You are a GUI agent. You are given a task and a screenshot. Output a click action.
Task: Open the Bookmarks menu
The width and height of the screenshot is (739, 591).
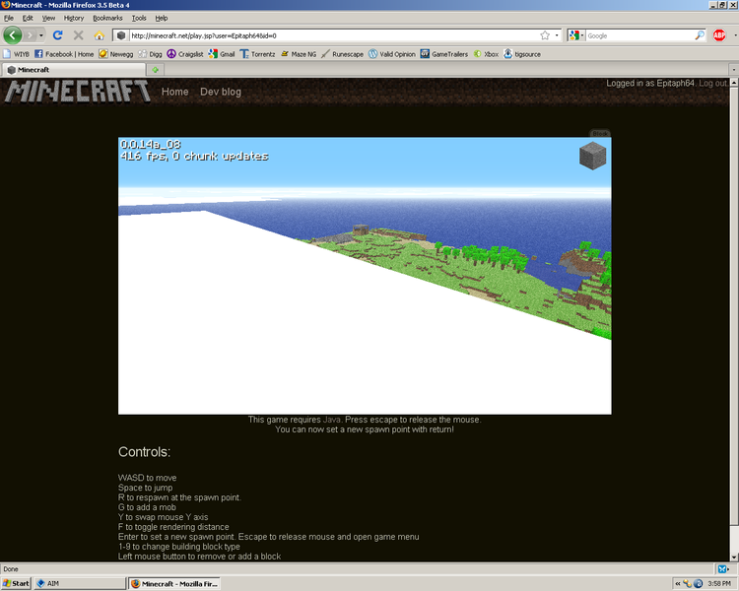coord(107,18)
